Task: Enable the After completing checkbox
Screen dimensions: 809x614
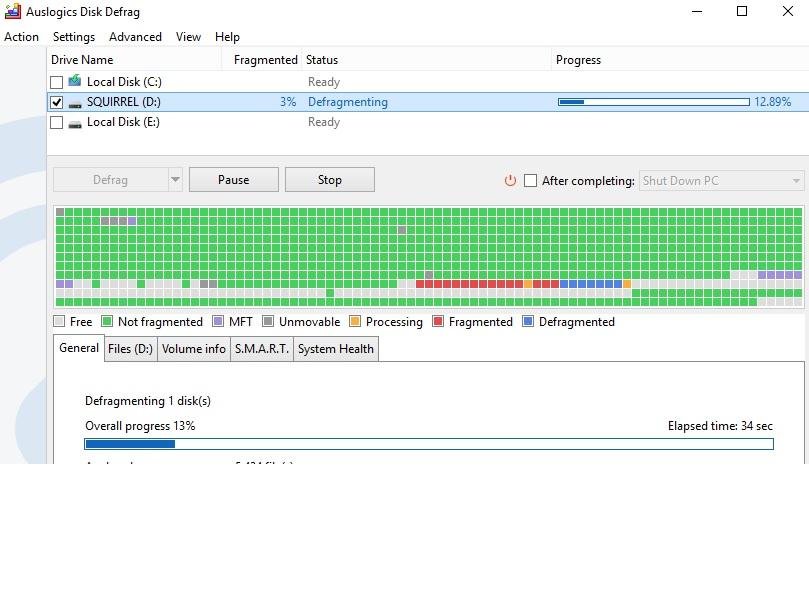Action: 530,181
